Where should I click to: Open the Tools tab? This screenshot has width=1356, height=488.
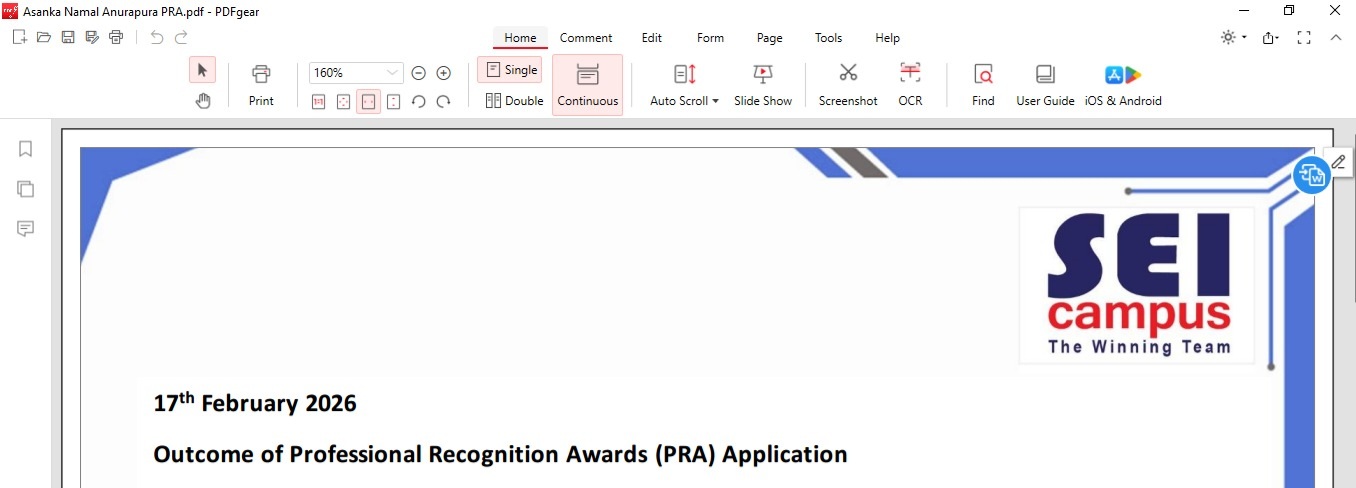(828, 38)
